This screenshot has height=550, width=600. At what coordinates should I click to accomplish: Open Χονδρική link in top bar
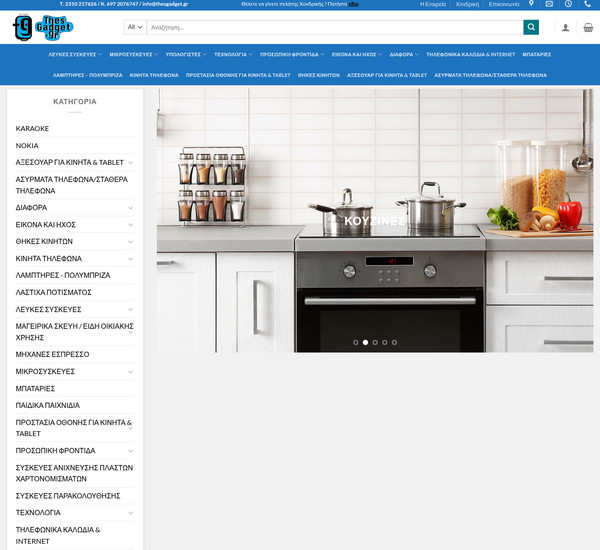[x=467, y=4]
